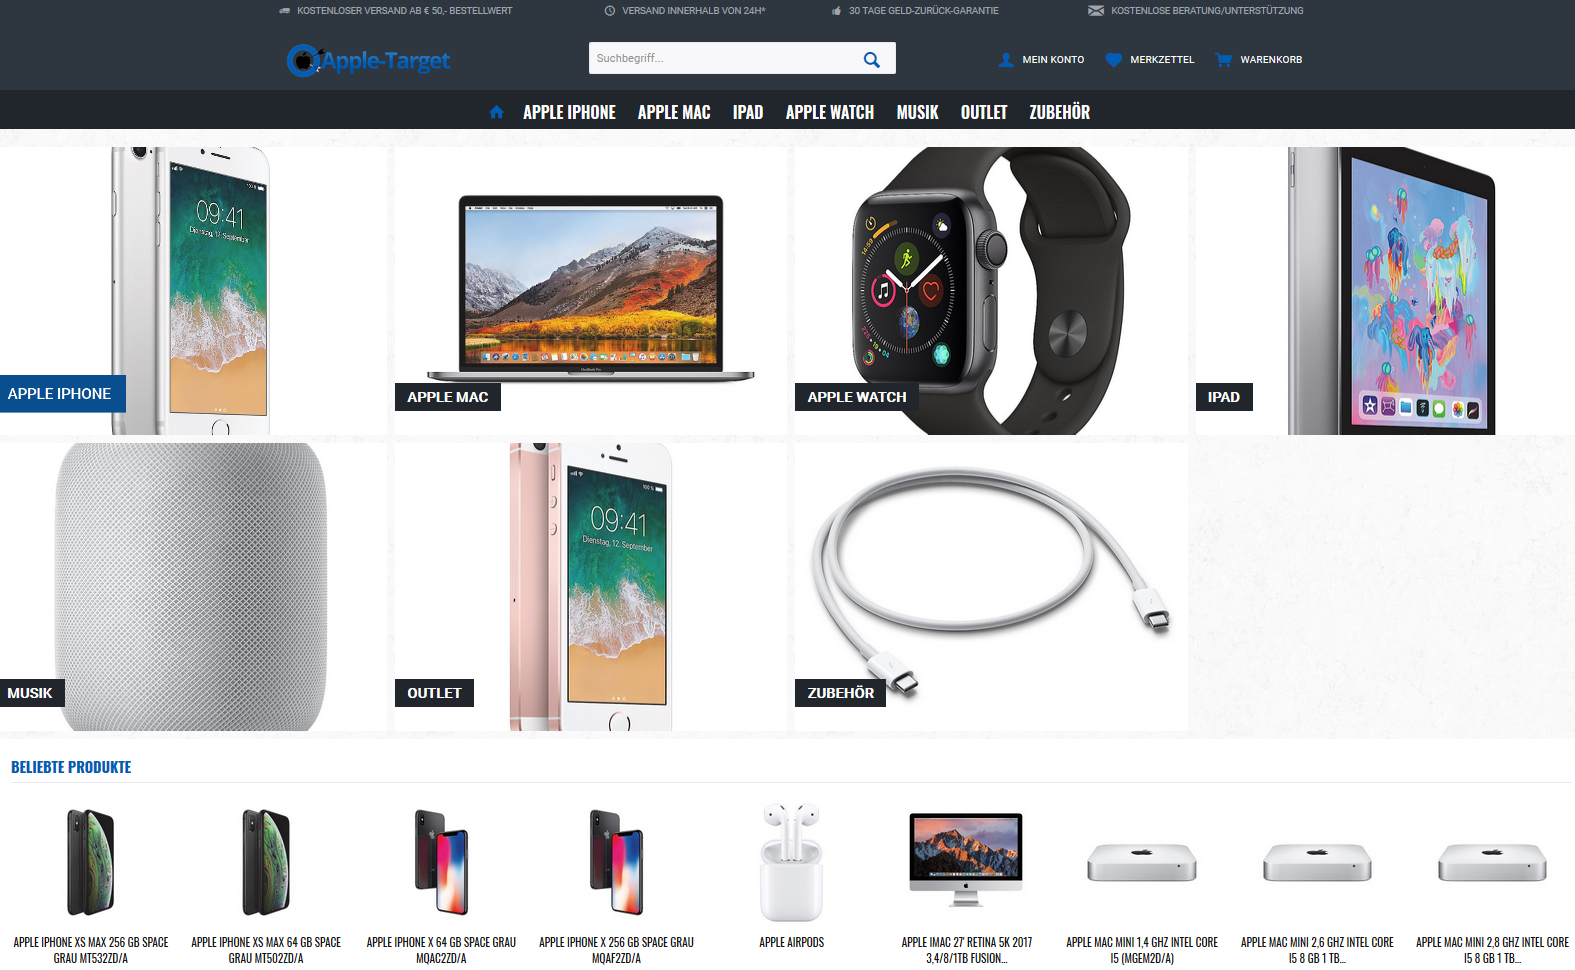1575x970 pixels.
Task: Open iPhone XS Max 256 GB product
Action: 91,950
